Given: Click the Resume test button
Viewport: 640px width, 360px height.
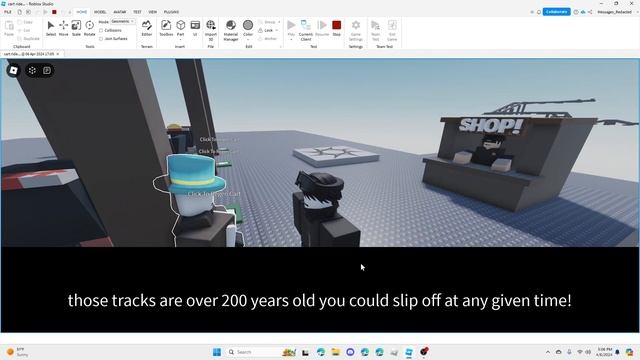Looking at the screenshot, I should [x=322, y=28].
